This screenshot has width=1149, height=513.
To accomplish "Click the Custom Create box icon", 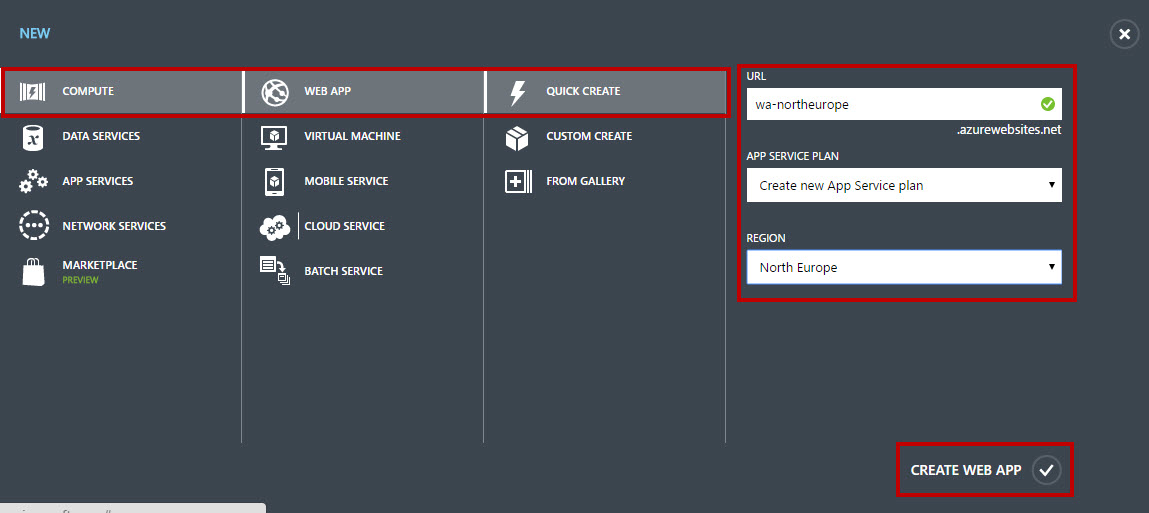I will pyautogui.click(x=517, y=137).
